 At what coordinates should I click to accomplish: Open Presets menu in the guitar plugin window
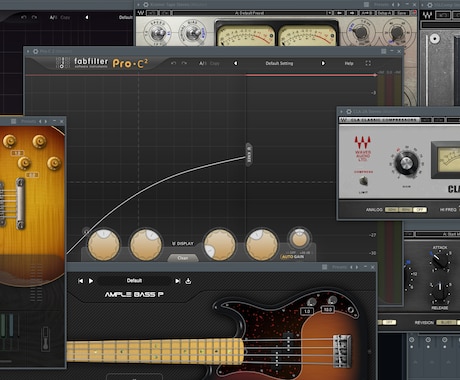click(x=28, y=122)
